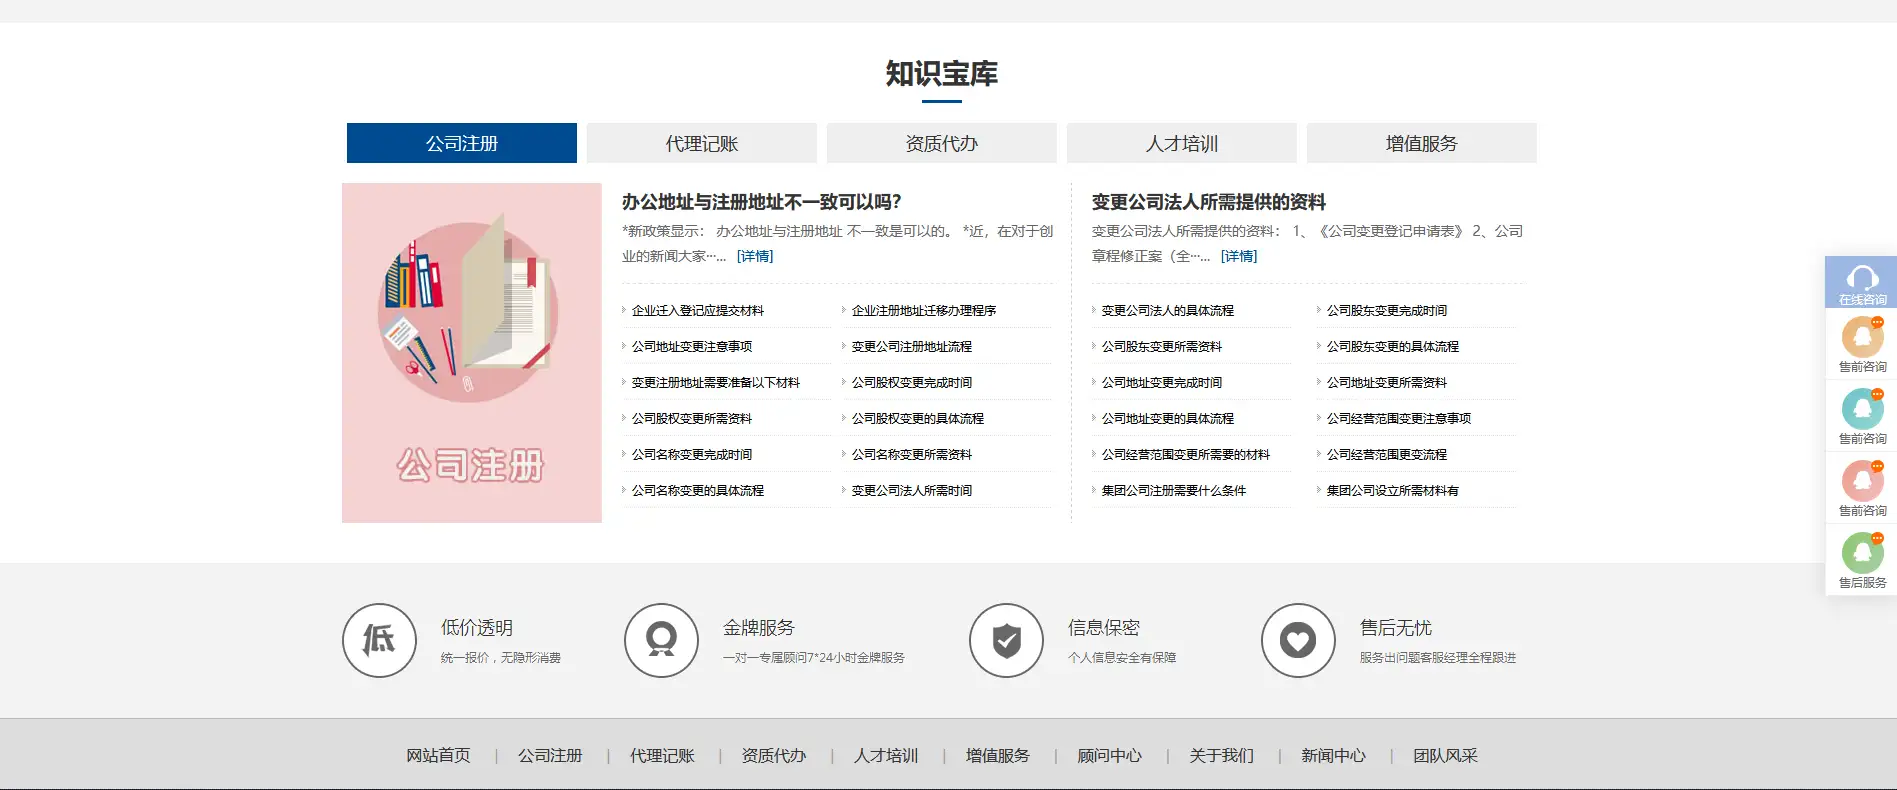This screenshot has height=790, width=1897.
Task: Open the green 售后服务 avatar icon
Action: pos(1862,554)
